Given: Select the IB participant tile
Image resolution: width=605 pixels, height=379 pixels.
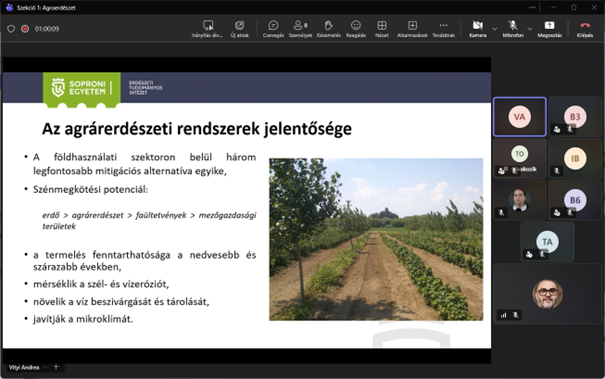Looking at the screenshot, I should (575, 159).
